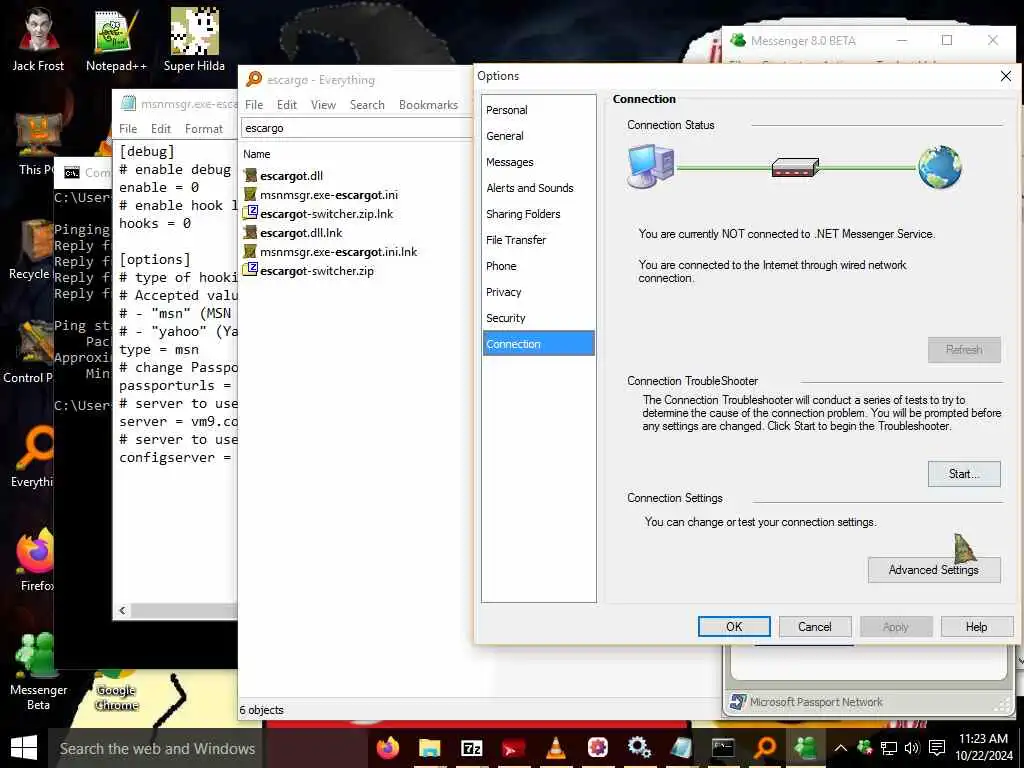Close the Options dialog

(x=1006, y=76)
